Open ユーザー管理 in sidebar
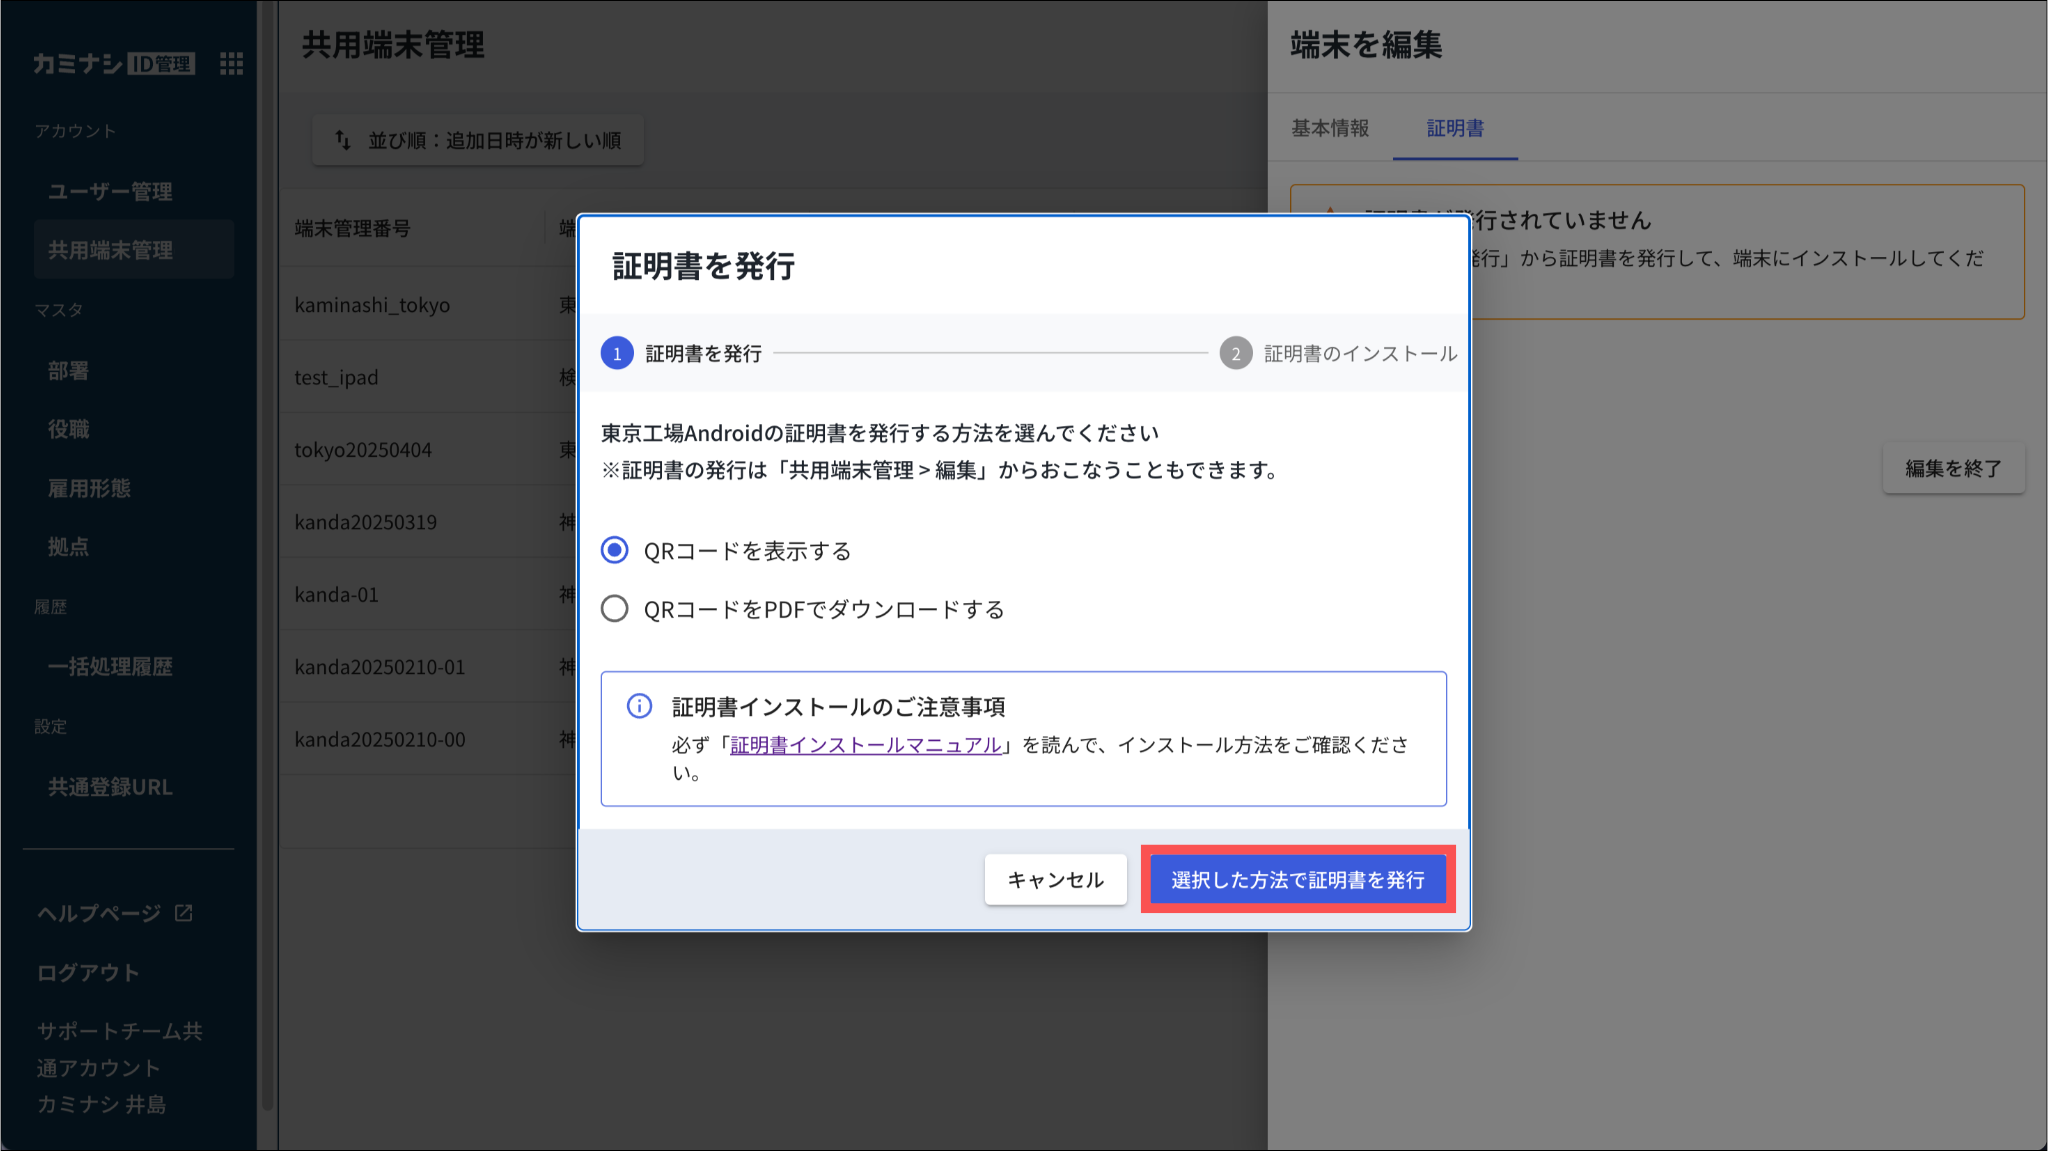The image size is (2048, 1151). [x=110, y=191]
